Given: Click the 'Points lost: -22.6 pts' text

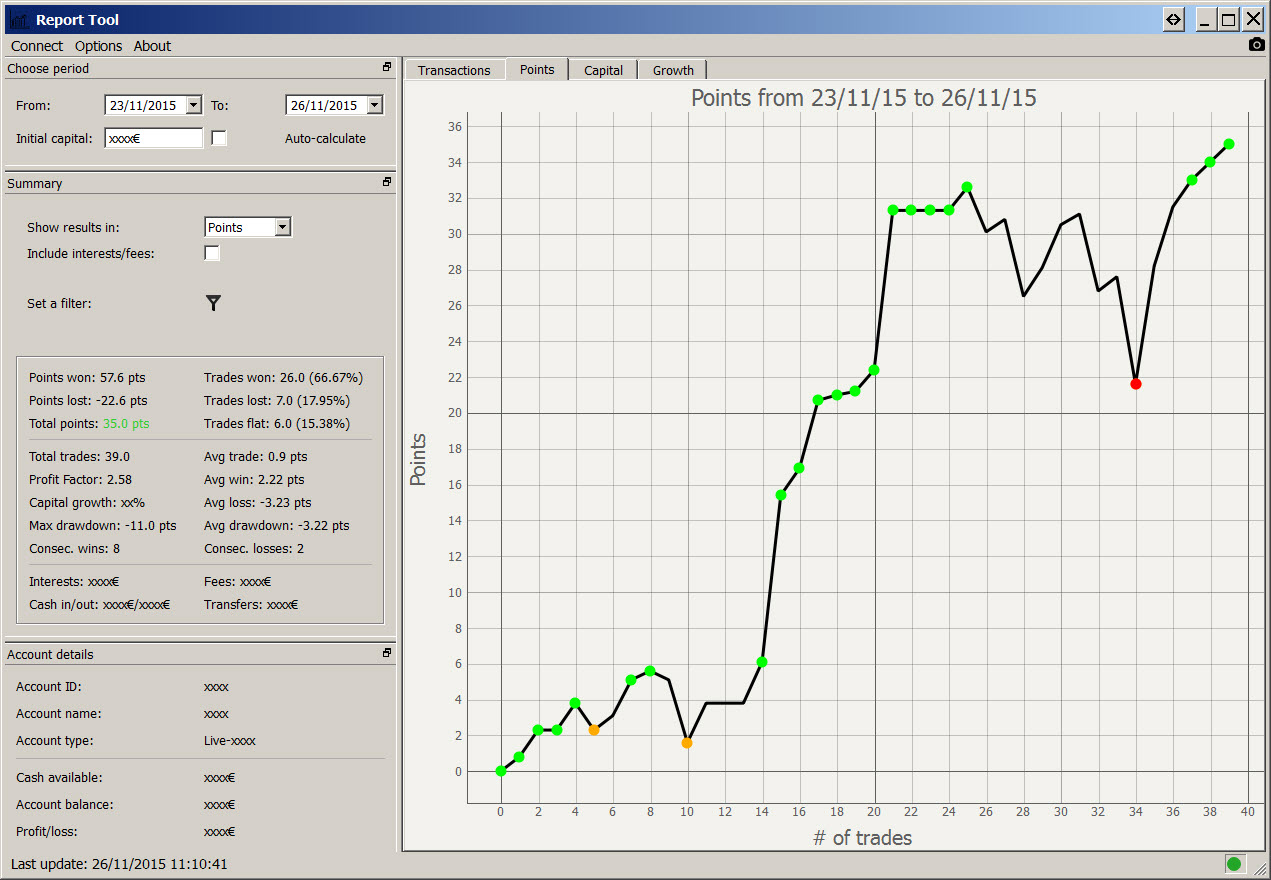Looking at the screenshot, I should tap(88, 401).
